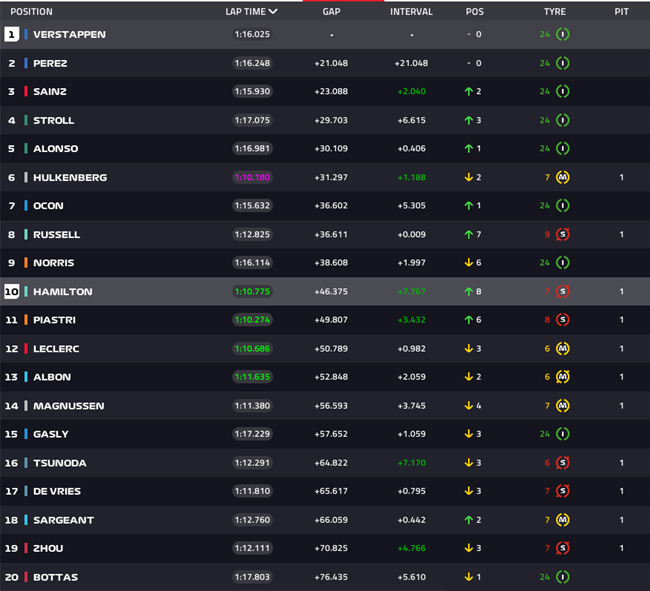Click Hulkenberg's purple lap time 1:10.180
This screenshot has height=591, width=650.
click(252, 177)
